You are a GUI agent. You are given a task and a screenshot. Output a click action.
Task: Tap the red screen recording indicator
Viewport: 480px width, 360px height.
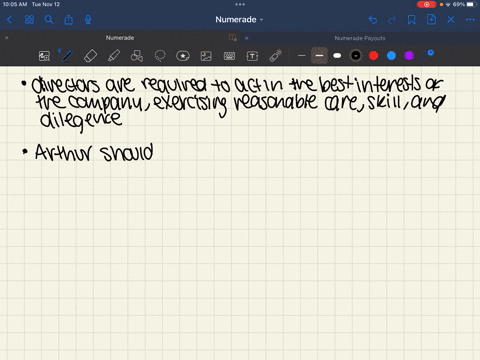[x=426, y=4]
